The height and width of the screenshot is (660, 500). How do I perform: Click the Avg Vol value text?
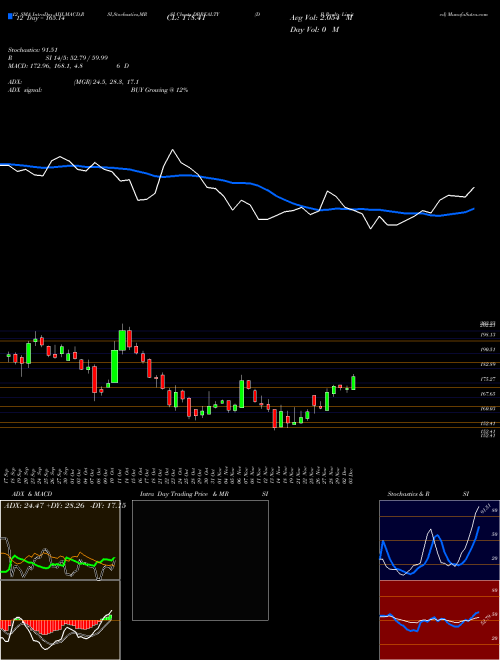tap(322, 18)
